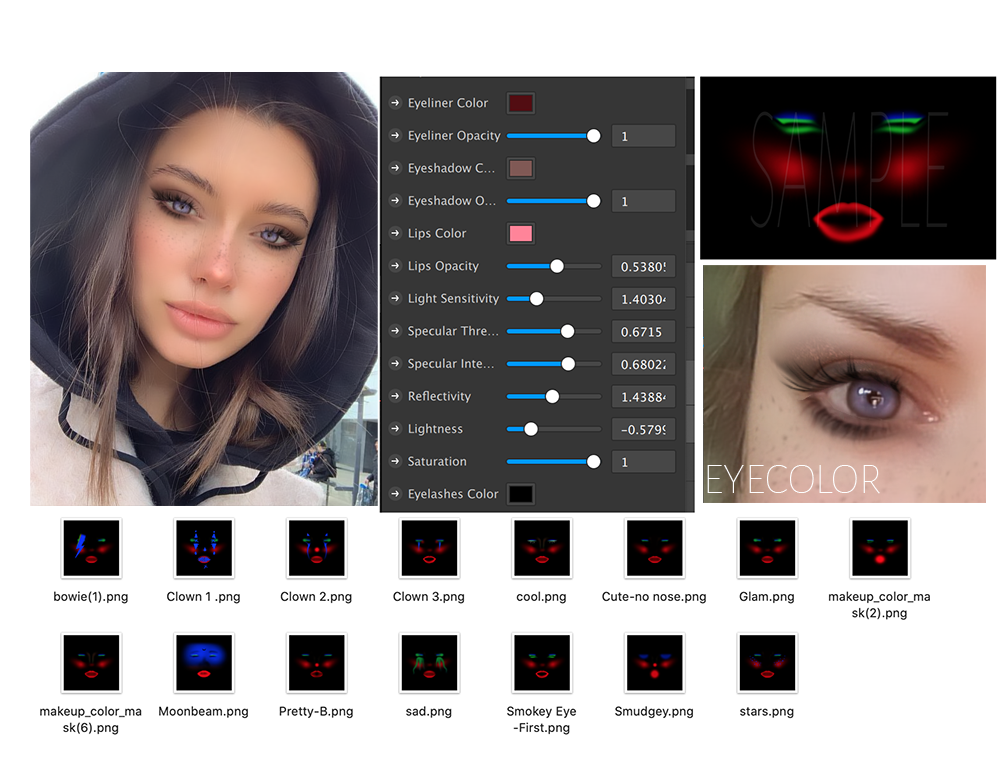Open the pink Lips Color swatch
1000x782 pixels.
520,233
